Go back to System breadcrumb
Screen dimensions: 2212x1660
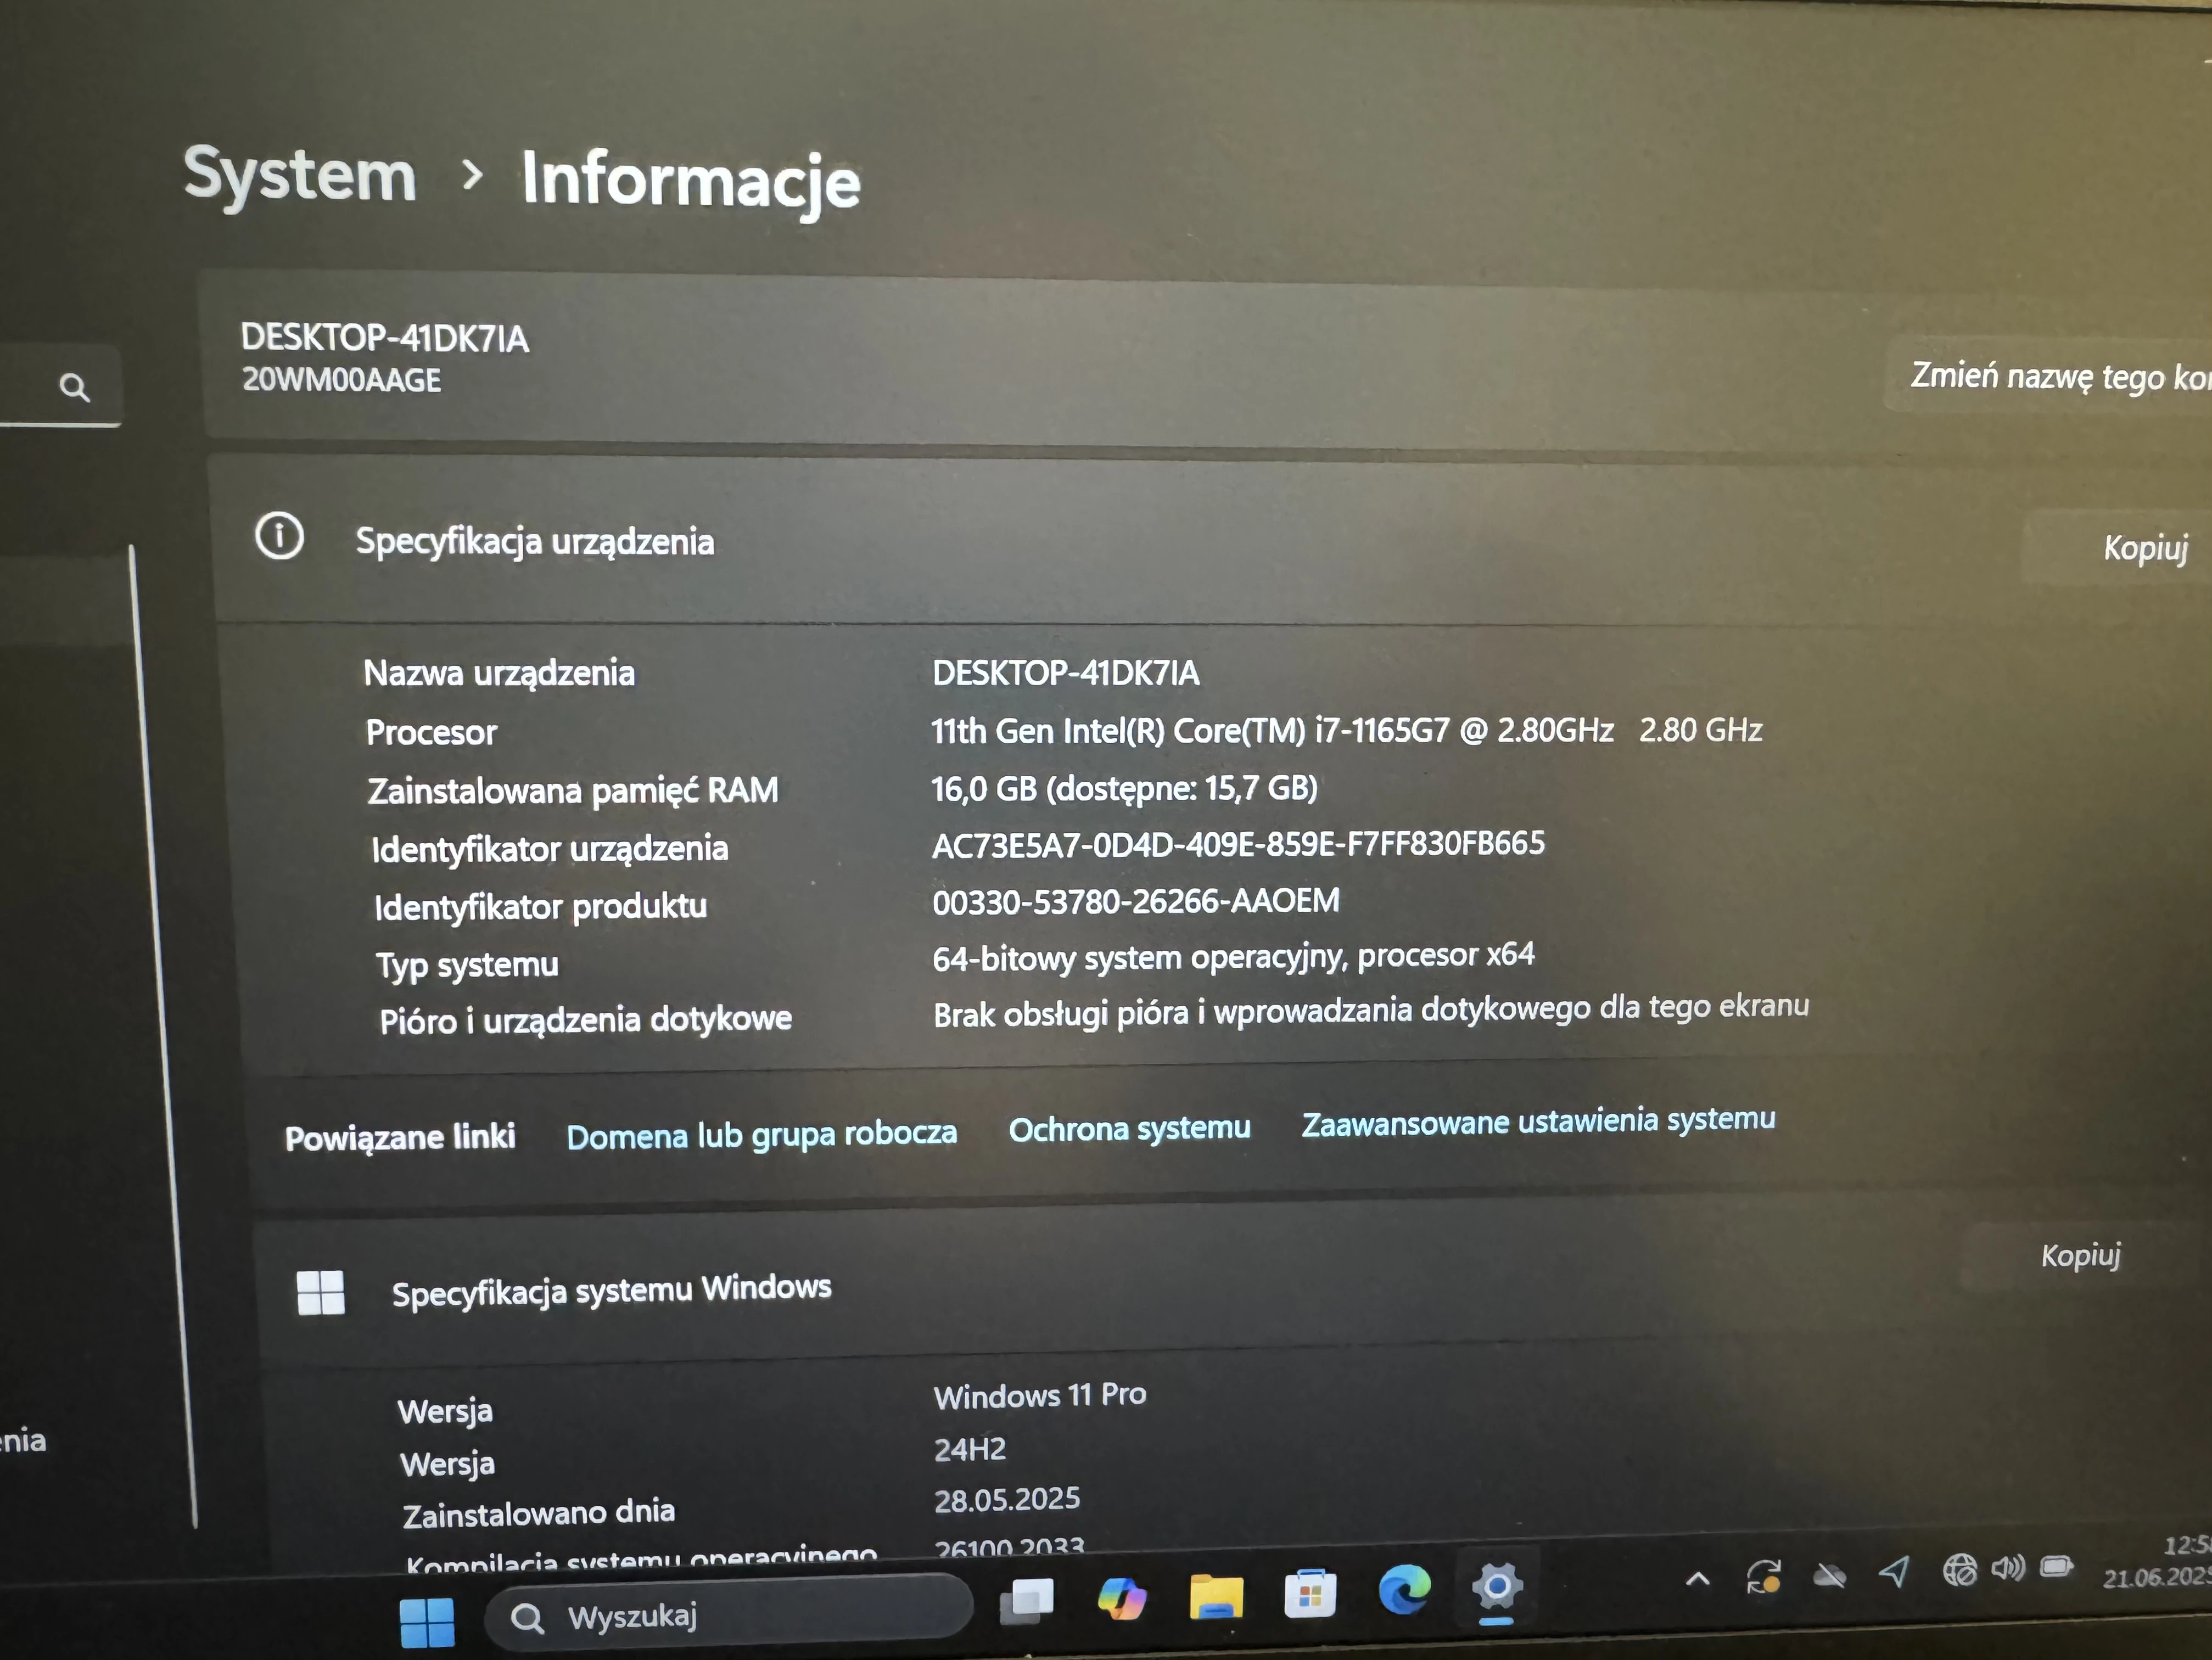point(300,176)
